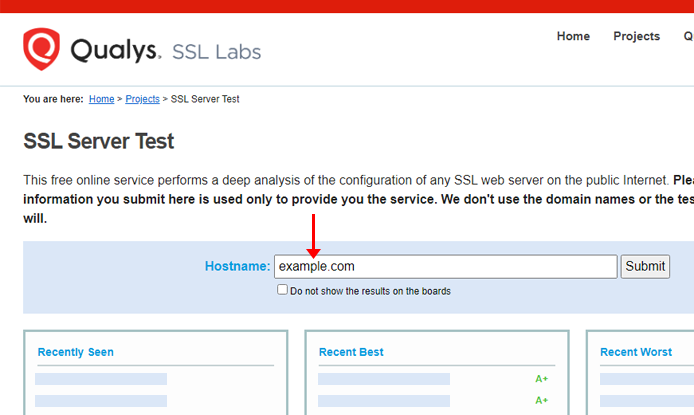Viewport: 694px width, 415px height.
Task: Follow the Home breadcrumb link
Action: (101, 99)
